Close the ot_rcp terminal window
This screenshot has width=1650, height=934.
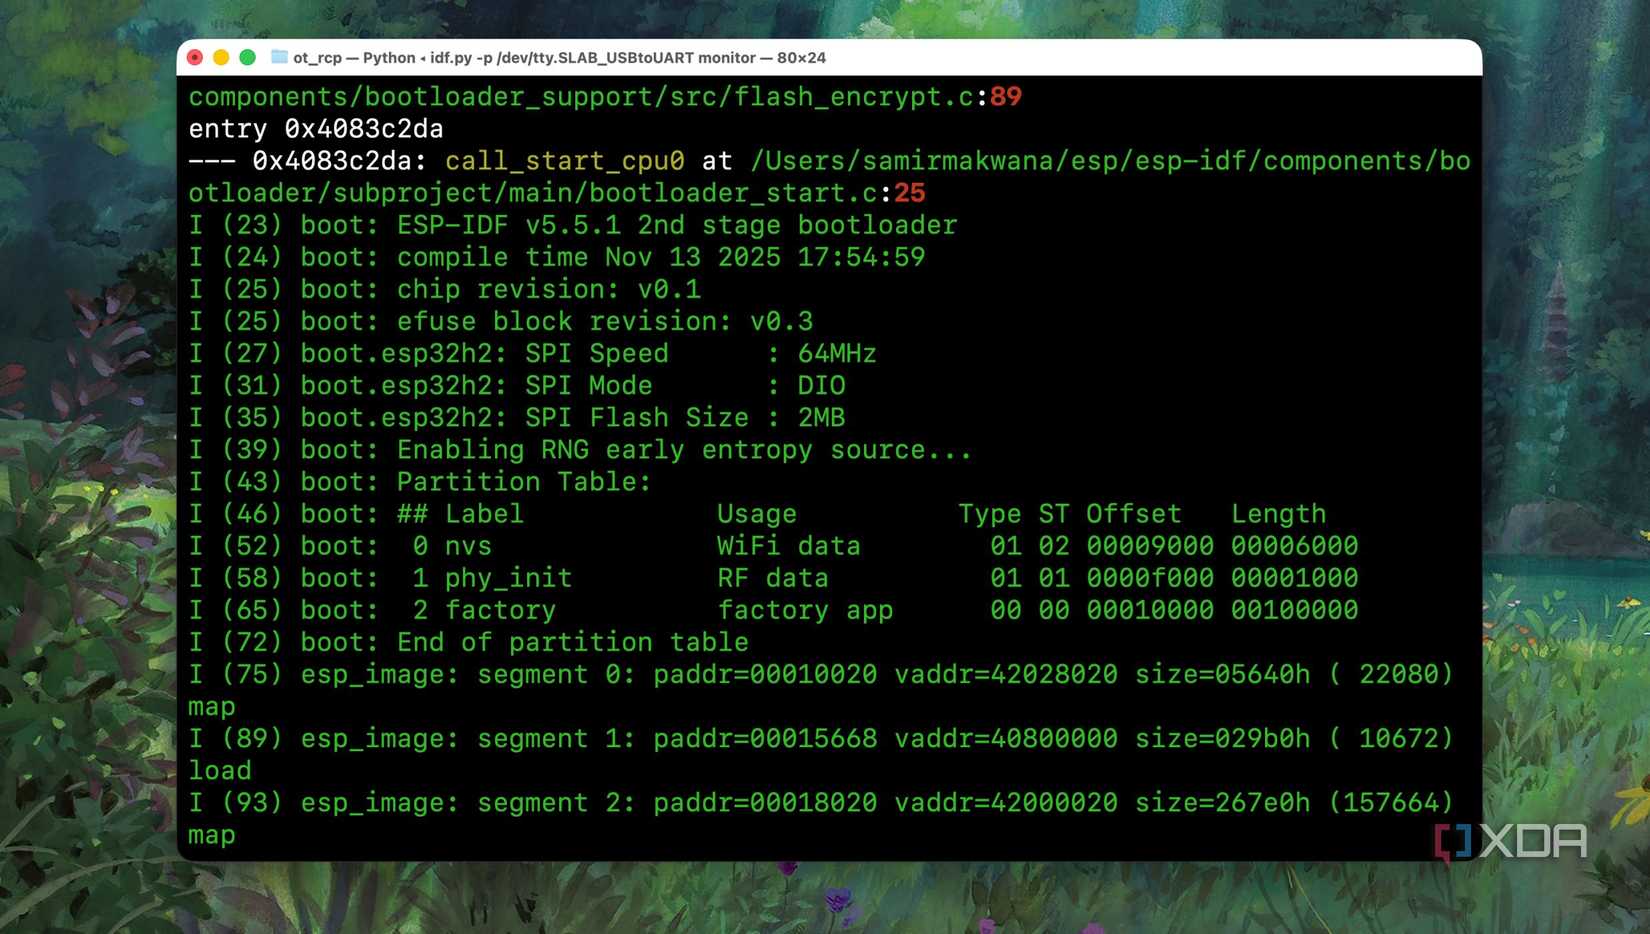(x=195, y=57)
